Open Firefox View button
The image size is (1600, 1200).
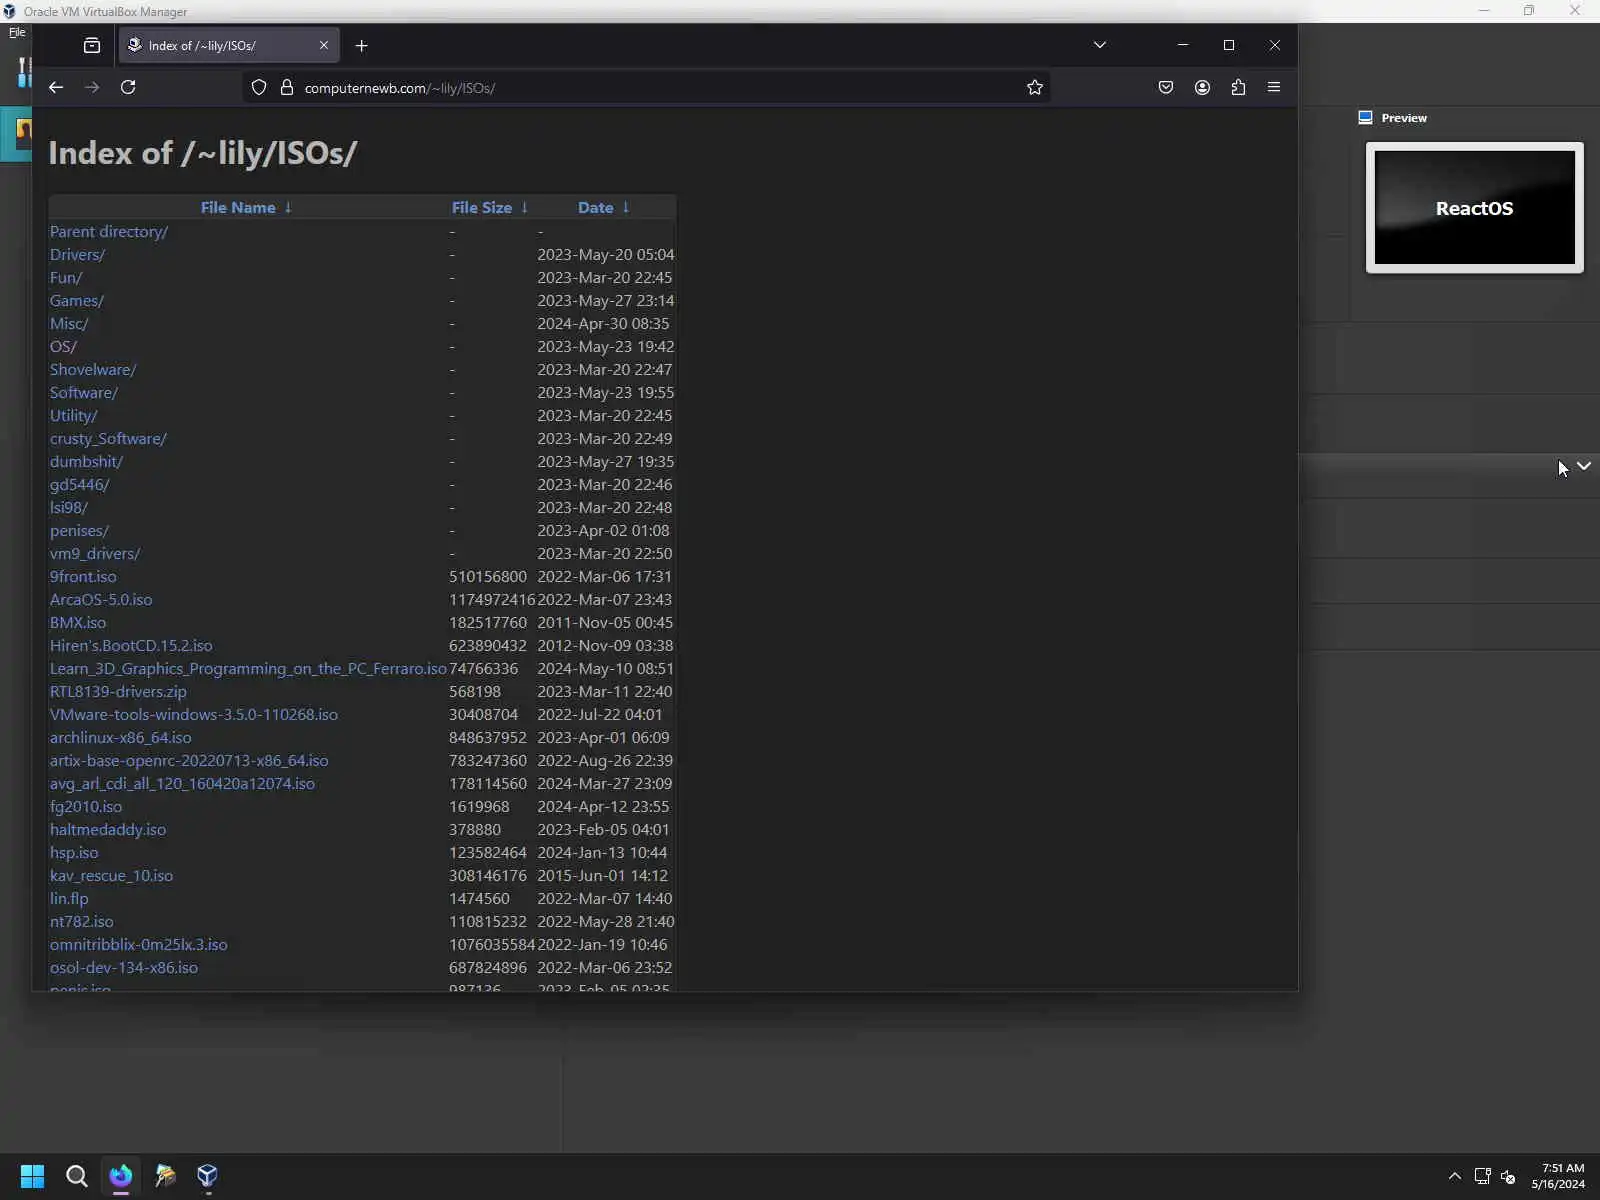pos(92,46)
